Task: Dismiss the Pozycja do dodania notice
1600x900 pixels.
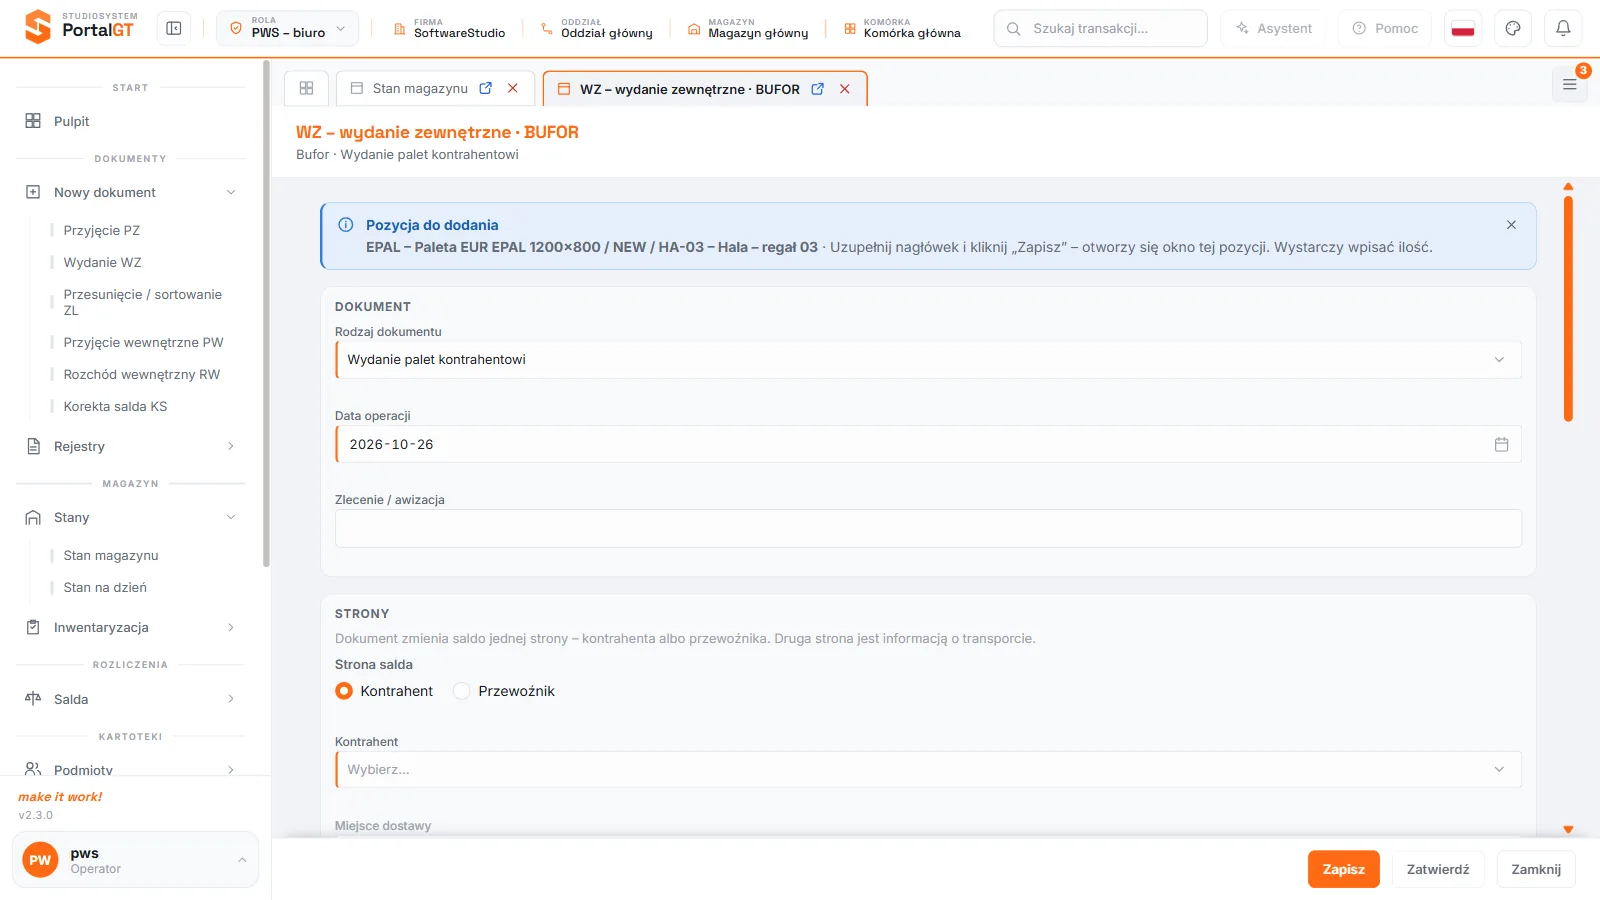Action: [x=1511, y=225]
